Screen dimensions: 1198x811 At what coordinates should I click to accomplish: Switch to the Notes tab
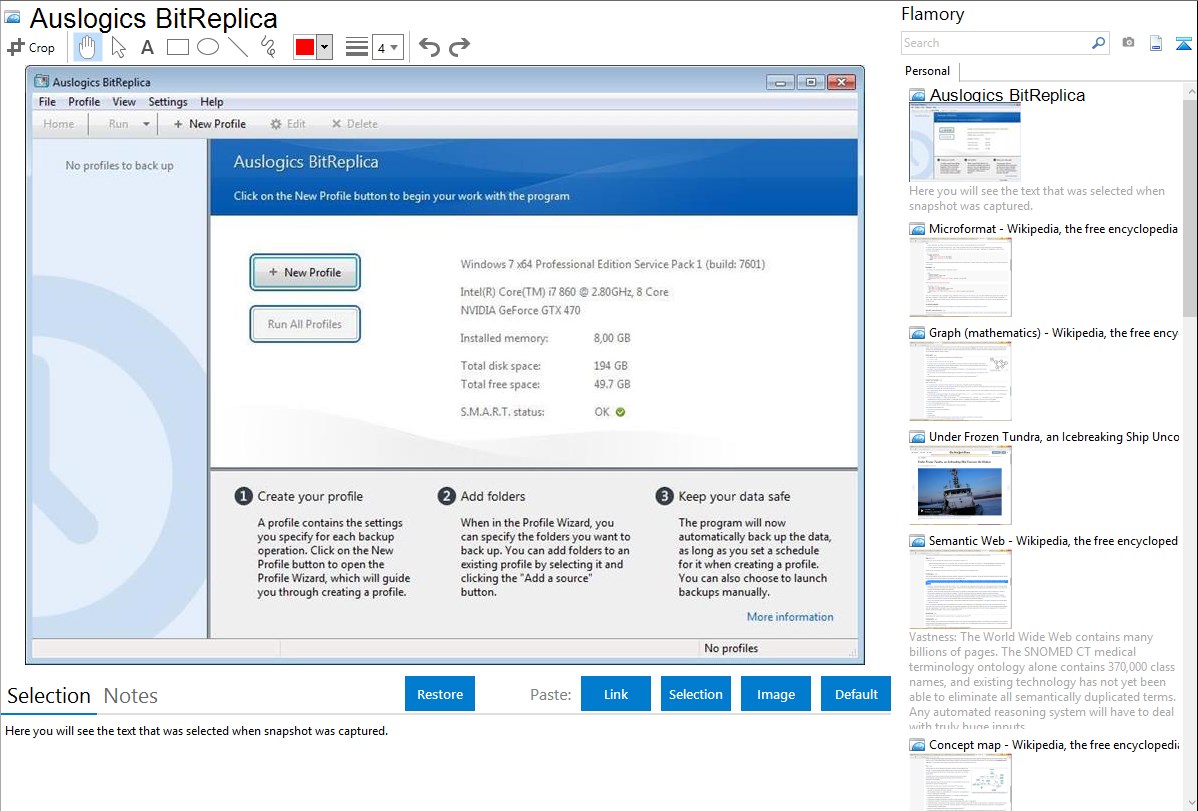click(x=131, y=696)
